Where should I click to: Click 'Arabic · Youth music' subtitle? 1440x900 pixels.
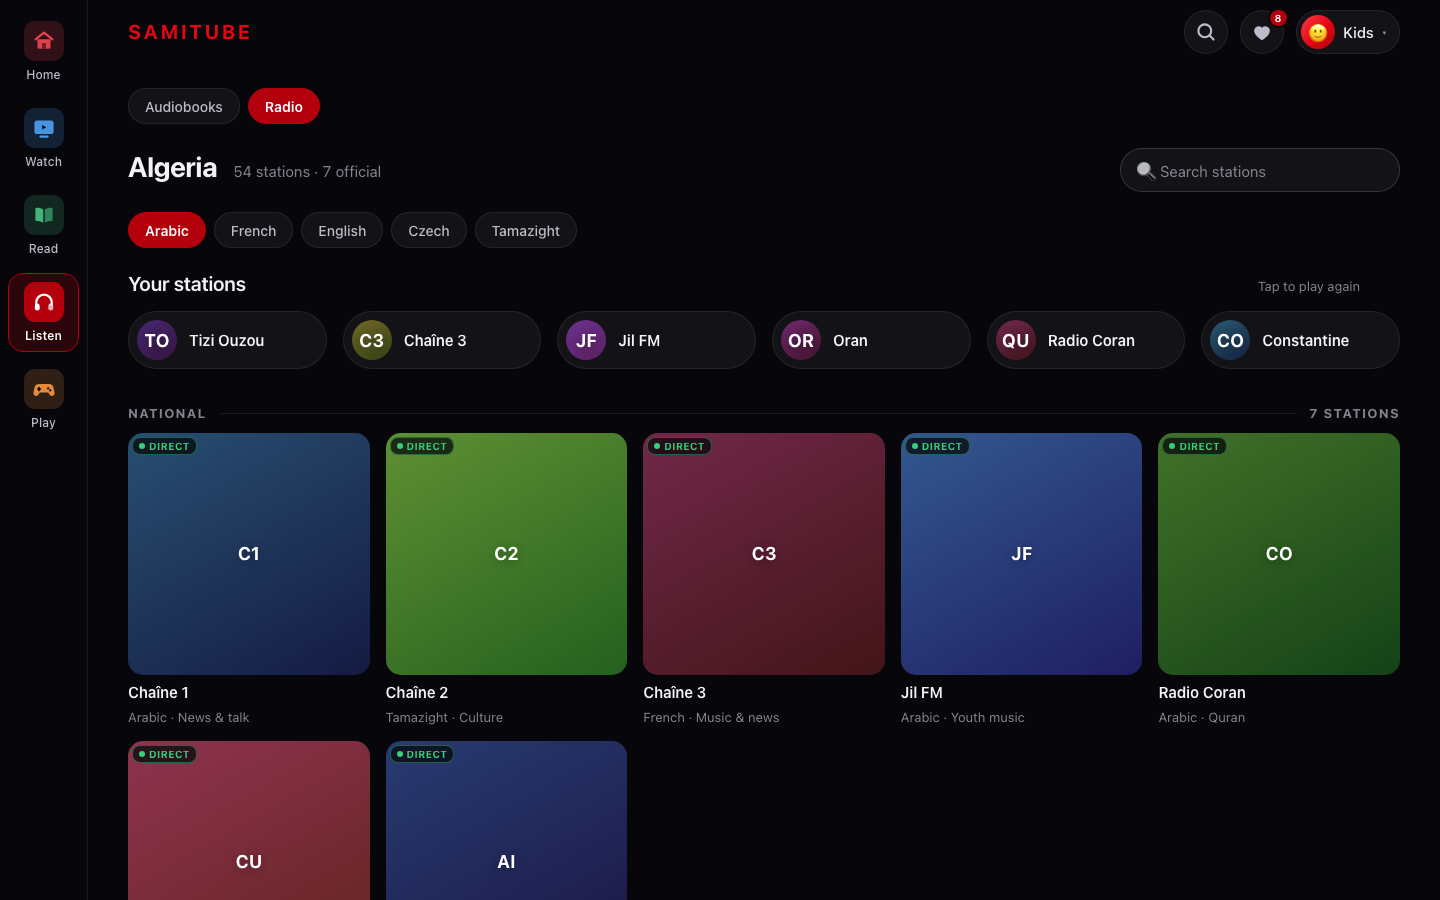point(963,717)
